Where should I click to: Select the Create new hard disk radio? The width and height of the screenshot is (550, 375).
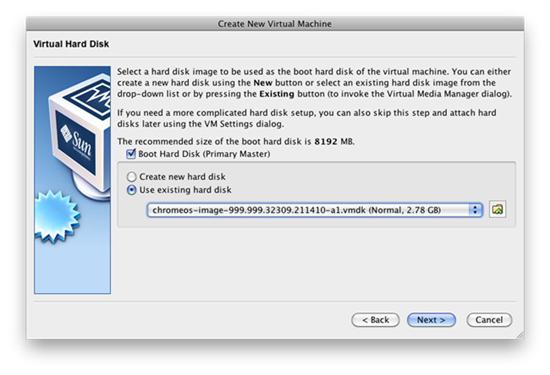tap(131, 176)
